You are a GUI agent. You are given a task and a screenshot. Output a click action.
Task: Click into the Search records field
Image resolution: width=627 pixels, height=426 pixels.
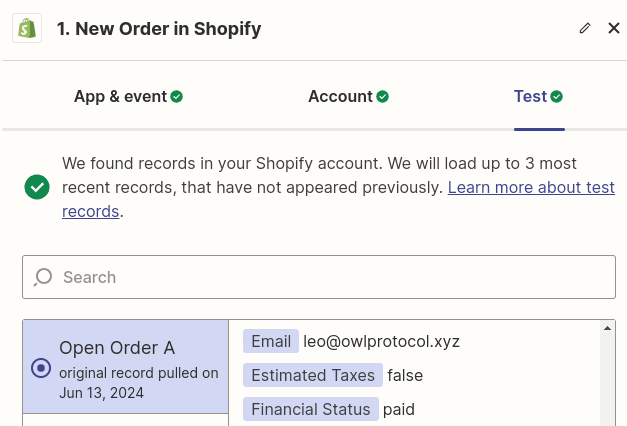(x=330, y=277)
